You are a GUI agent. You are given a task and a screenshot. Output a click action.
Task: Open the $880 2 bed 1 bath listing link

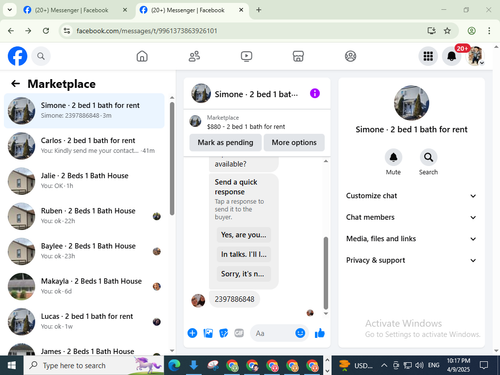[x=246, y=127]
